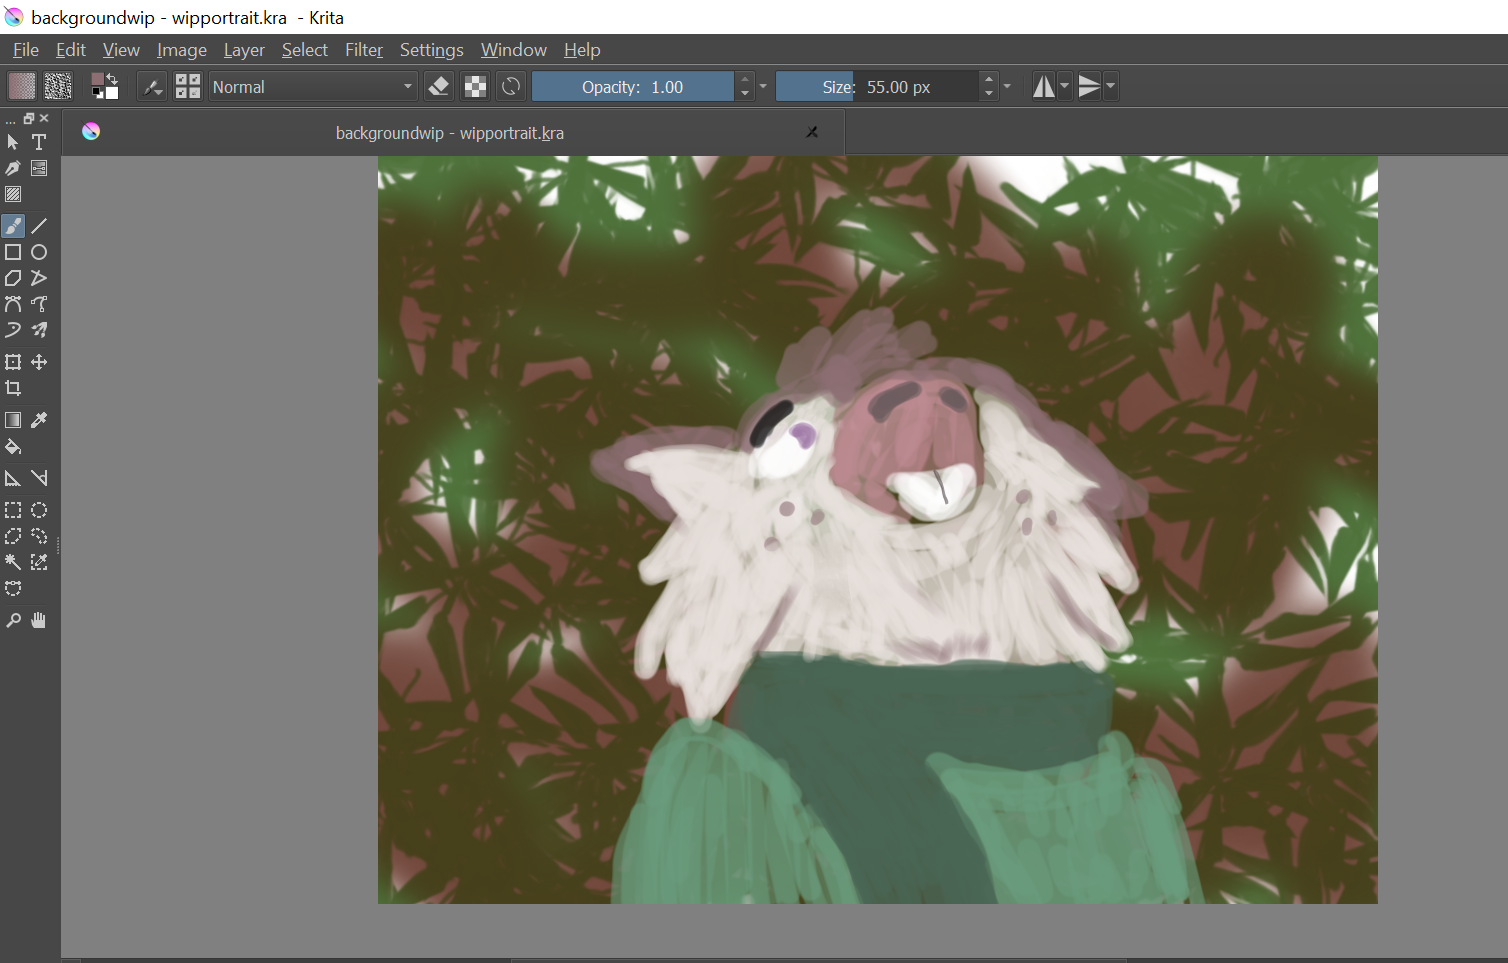Viewport: 1508px width, 963px height.
Task: Choose the Rectangular Selection tool
Action: [13, 510]
